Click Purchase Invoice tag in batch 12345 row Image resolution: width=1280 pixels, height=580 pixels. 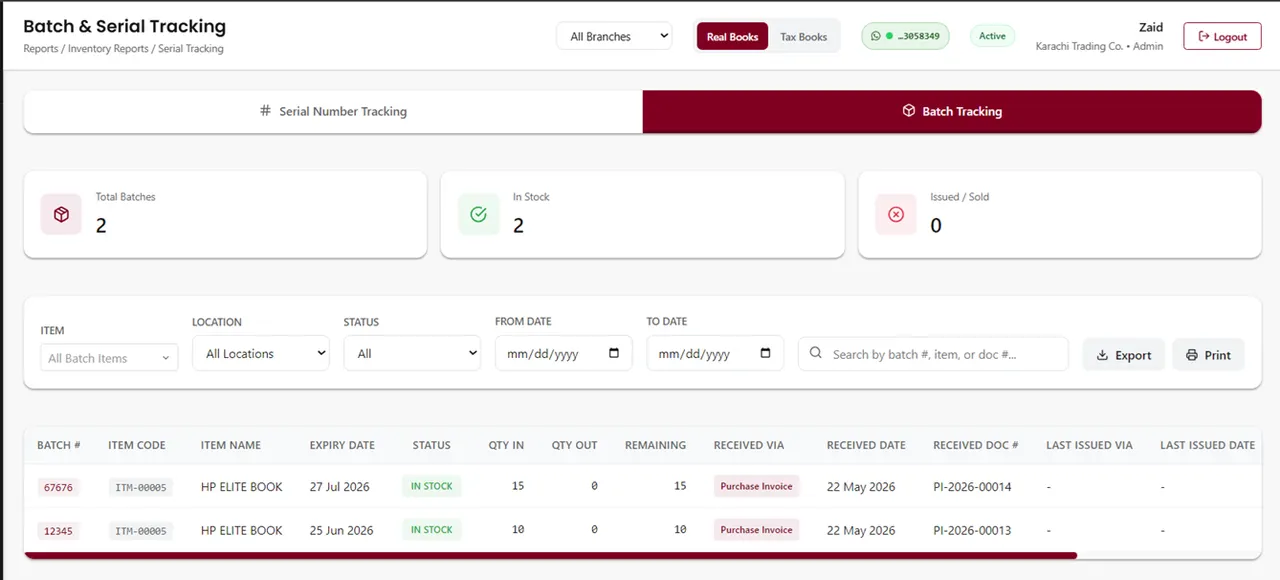[756, 530]
